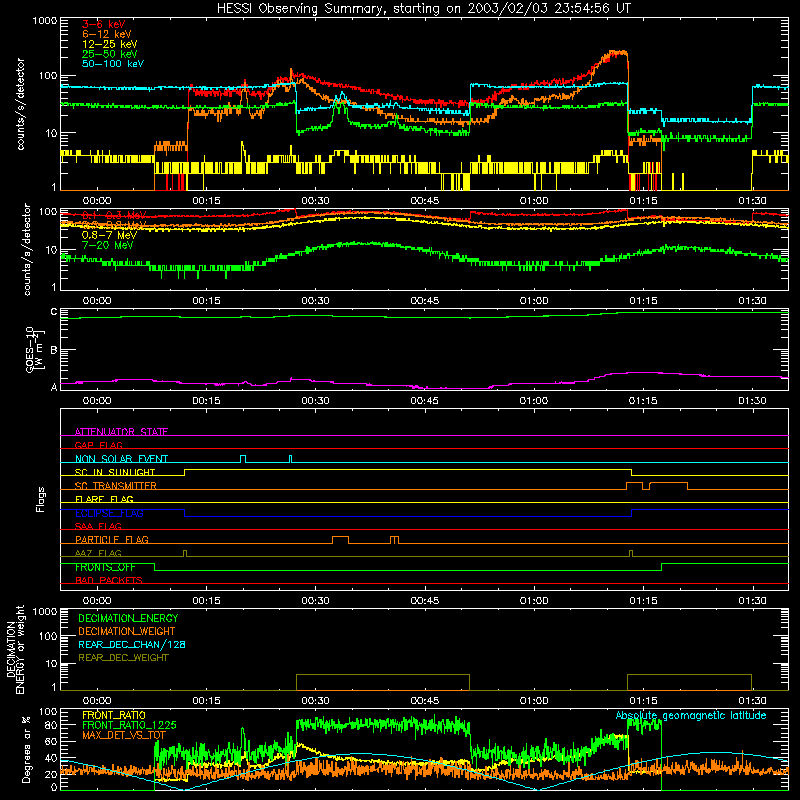
Task: Click the first NON_SOLAR_EVENT pulse marker
Action: click(243, 459)
